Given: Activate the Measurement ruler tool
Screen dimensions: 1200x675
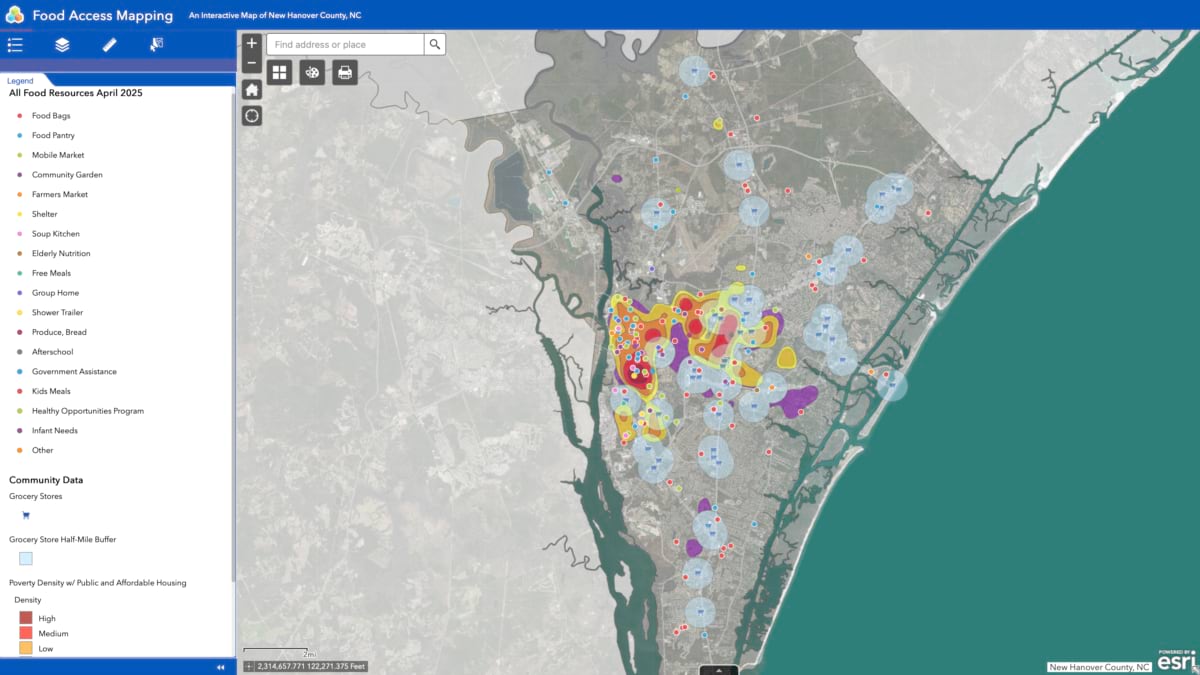Looking at the screenshot, I should [x=110, y=45].
